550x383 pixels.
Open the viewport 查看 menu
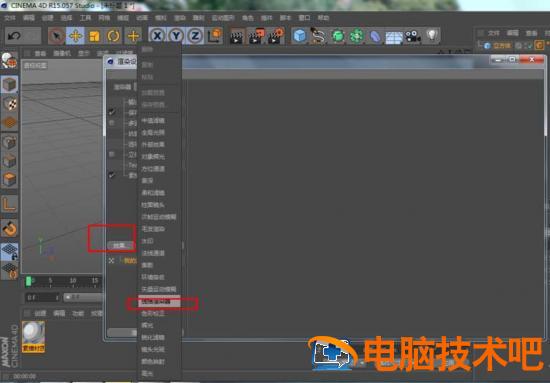40,53
